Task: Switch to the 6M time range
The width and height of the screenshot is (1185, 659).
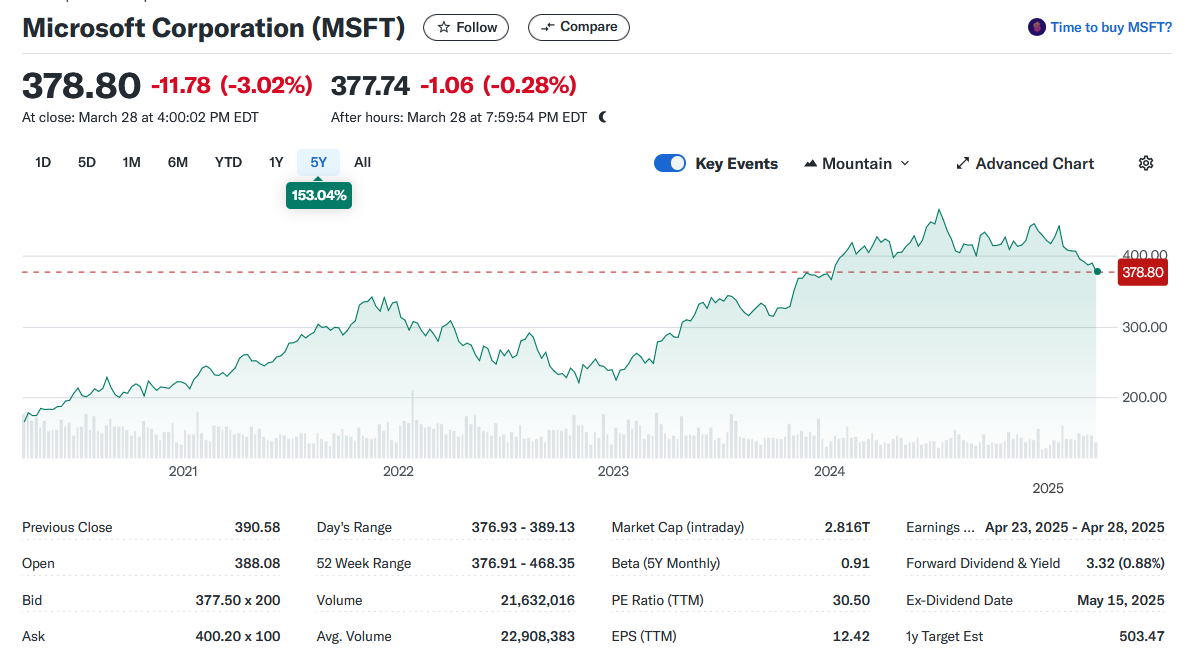Action: 178,162
